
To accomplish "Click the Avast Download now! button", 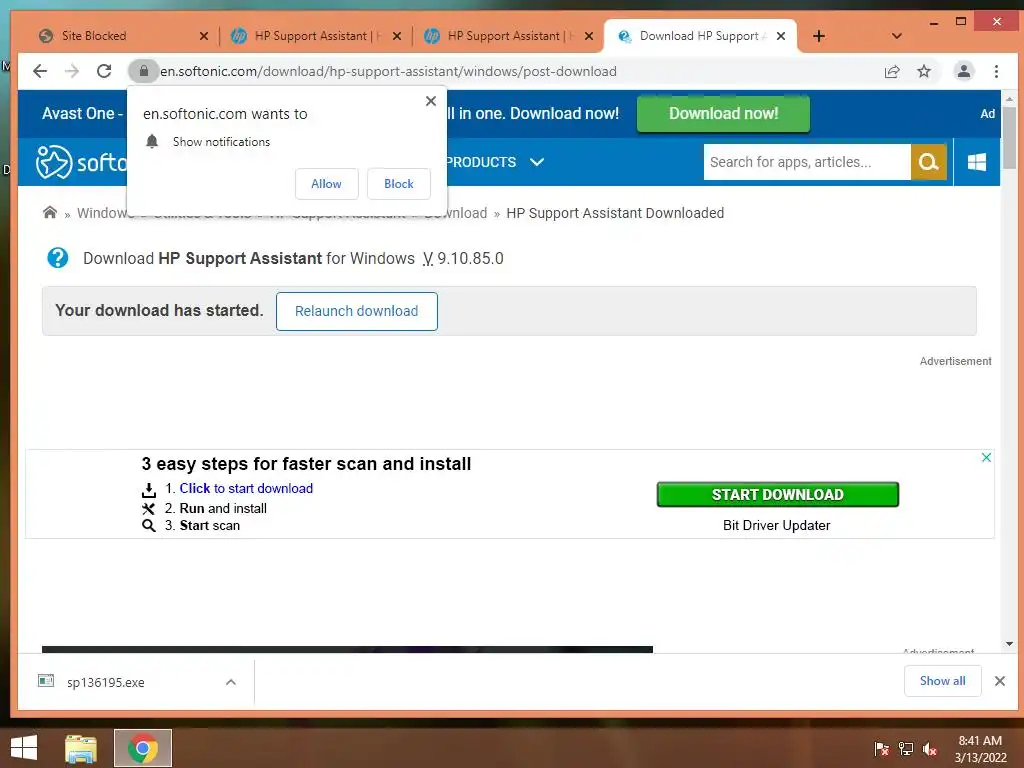I will pos(723,114).
